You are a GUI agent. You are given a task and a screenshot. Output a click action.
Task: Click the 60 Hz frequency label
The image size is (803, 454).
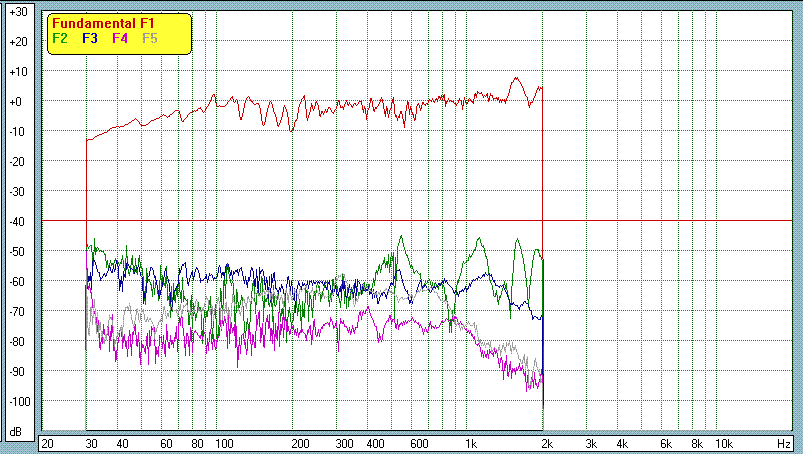click(x=166, y=444)
